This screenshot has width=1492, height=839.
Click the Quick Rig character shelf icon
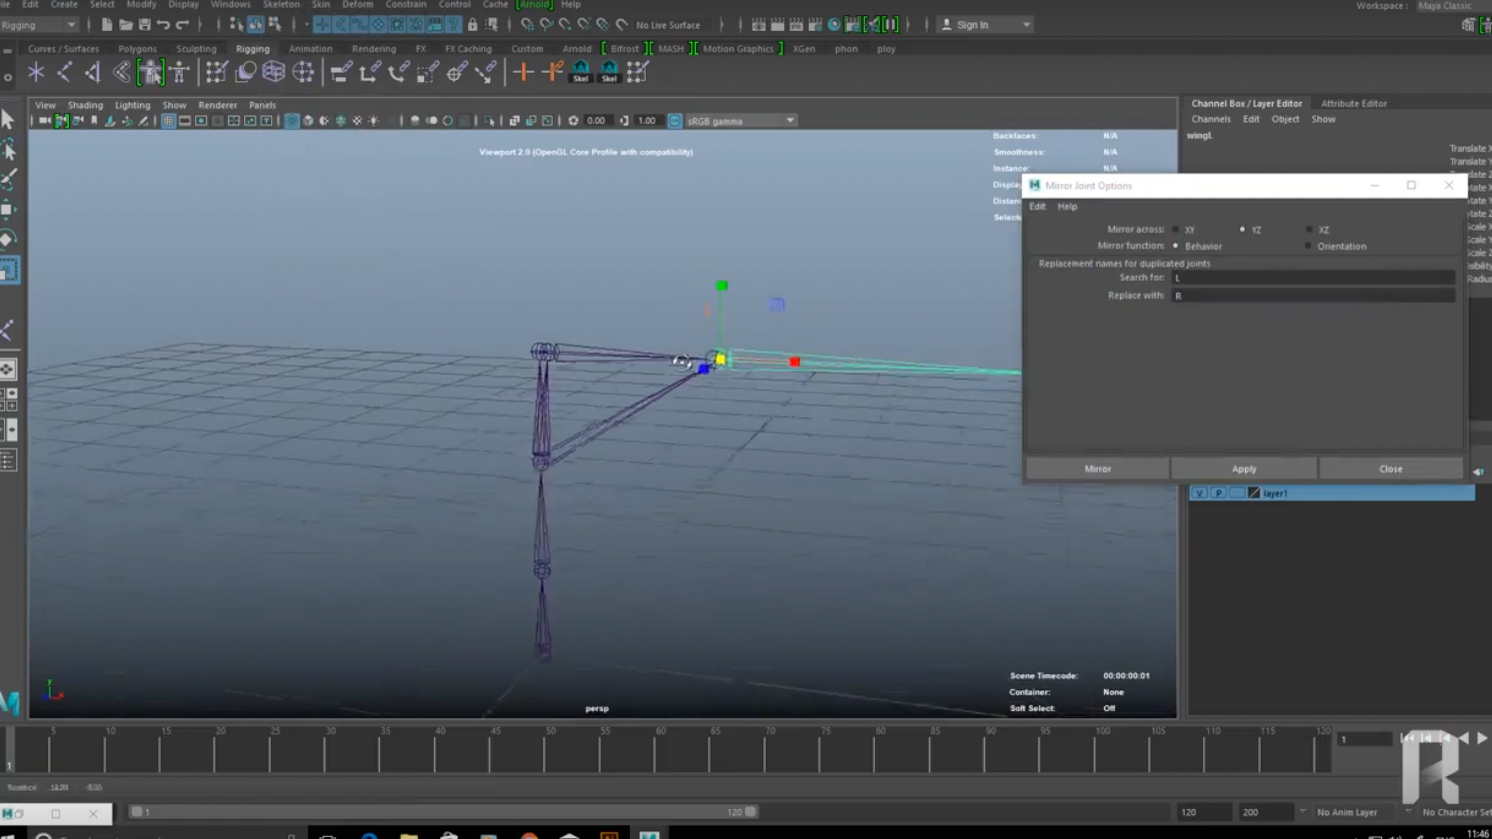(x=151, y=72)
